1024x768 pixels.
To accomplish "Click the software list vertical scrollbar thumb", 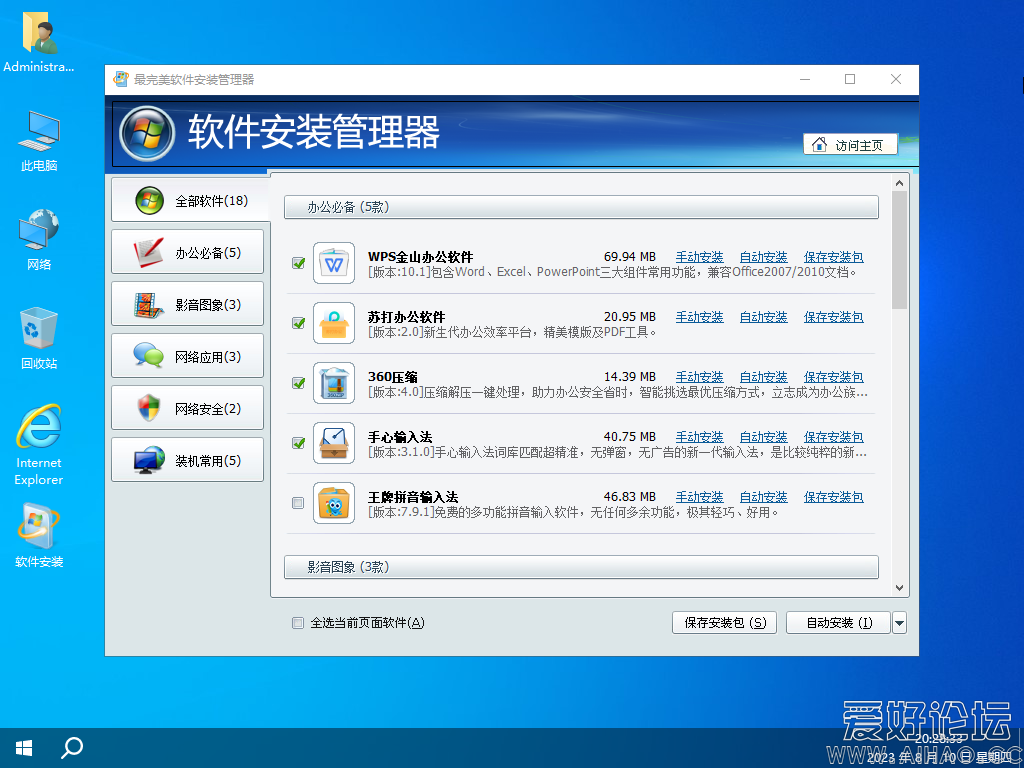I will coord(899,250).
